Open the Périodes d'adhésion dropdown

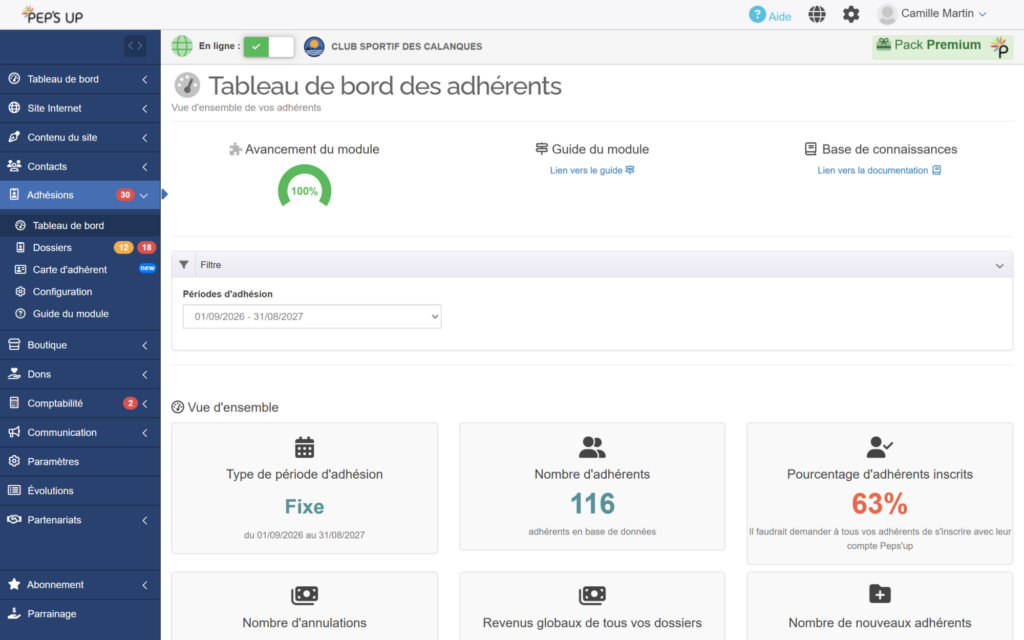pos(312,317)
